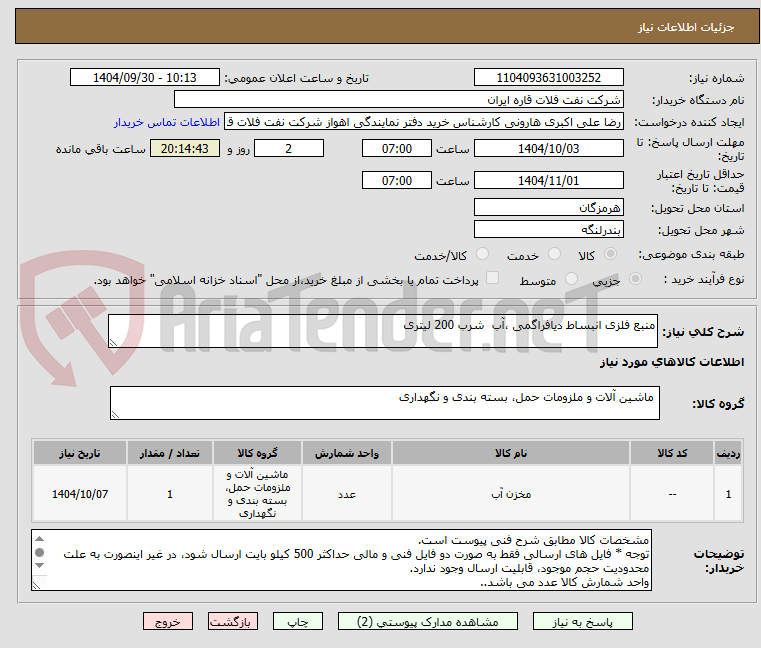Click the گروه کالا text area
The height and width of the screenshot is (648, 761).
[x=385, y=403]
